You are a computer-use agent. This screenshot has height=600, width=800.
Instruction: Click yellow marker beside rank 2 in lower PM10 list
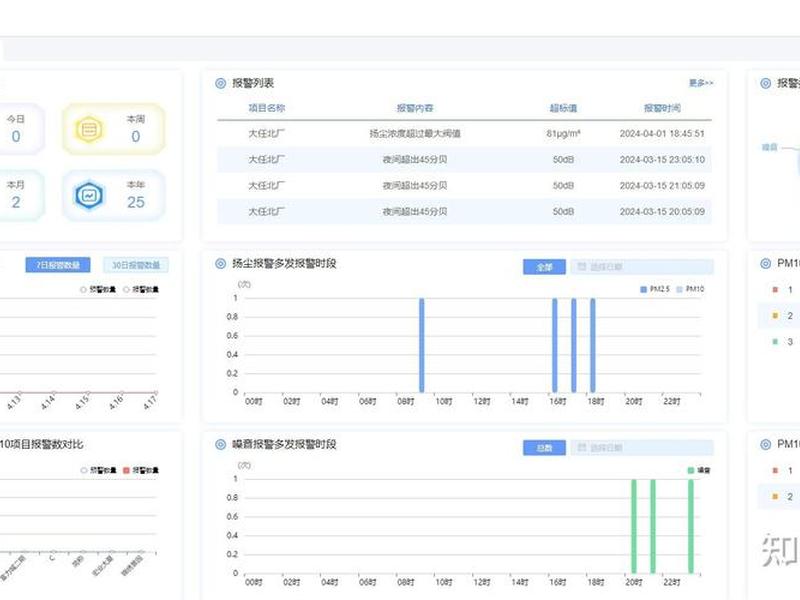pyautogui.click(x=775, y=496)
